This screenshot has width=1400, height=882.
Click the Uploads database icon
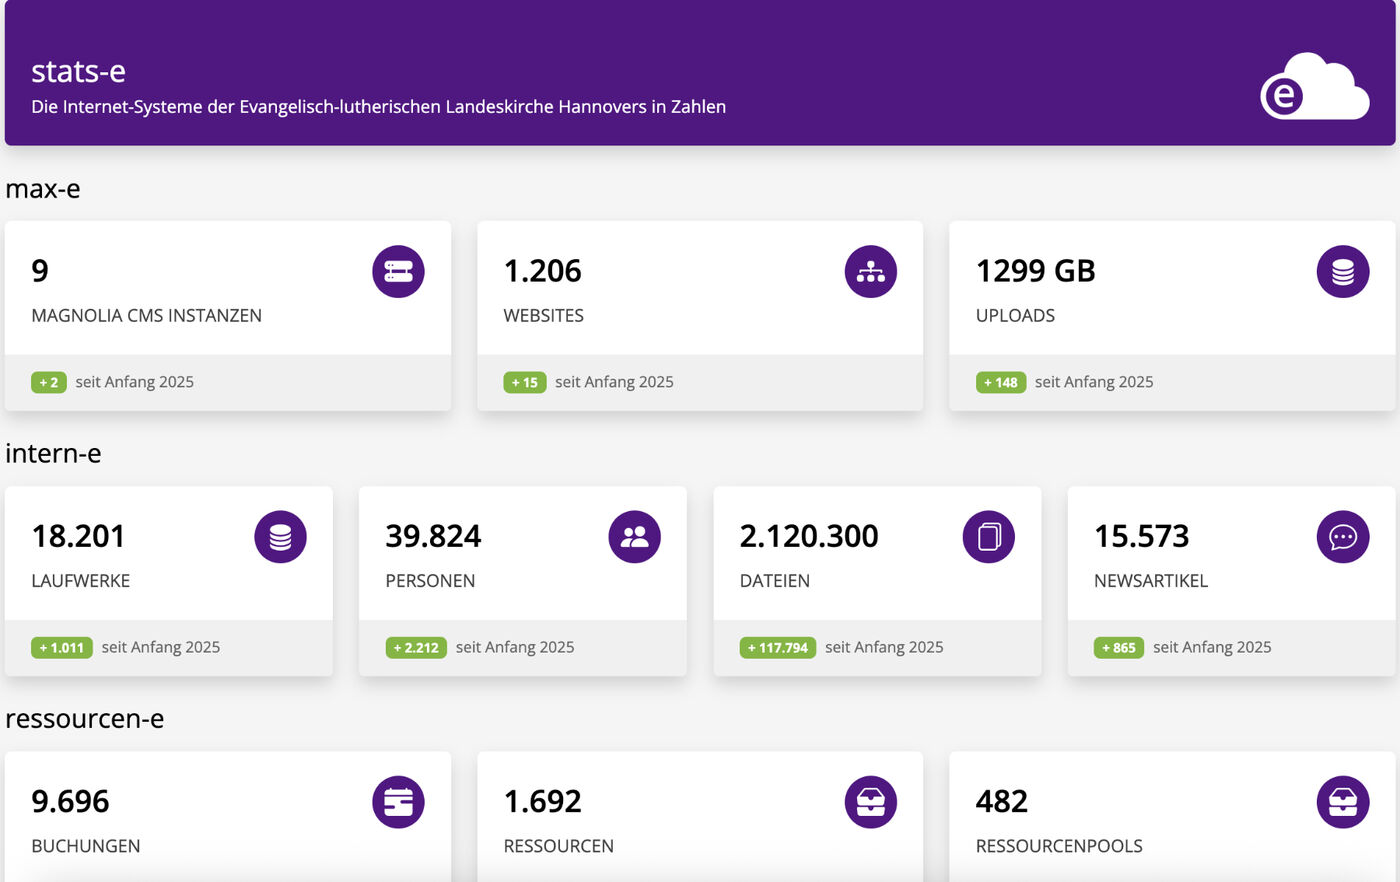click(1342, 271)
